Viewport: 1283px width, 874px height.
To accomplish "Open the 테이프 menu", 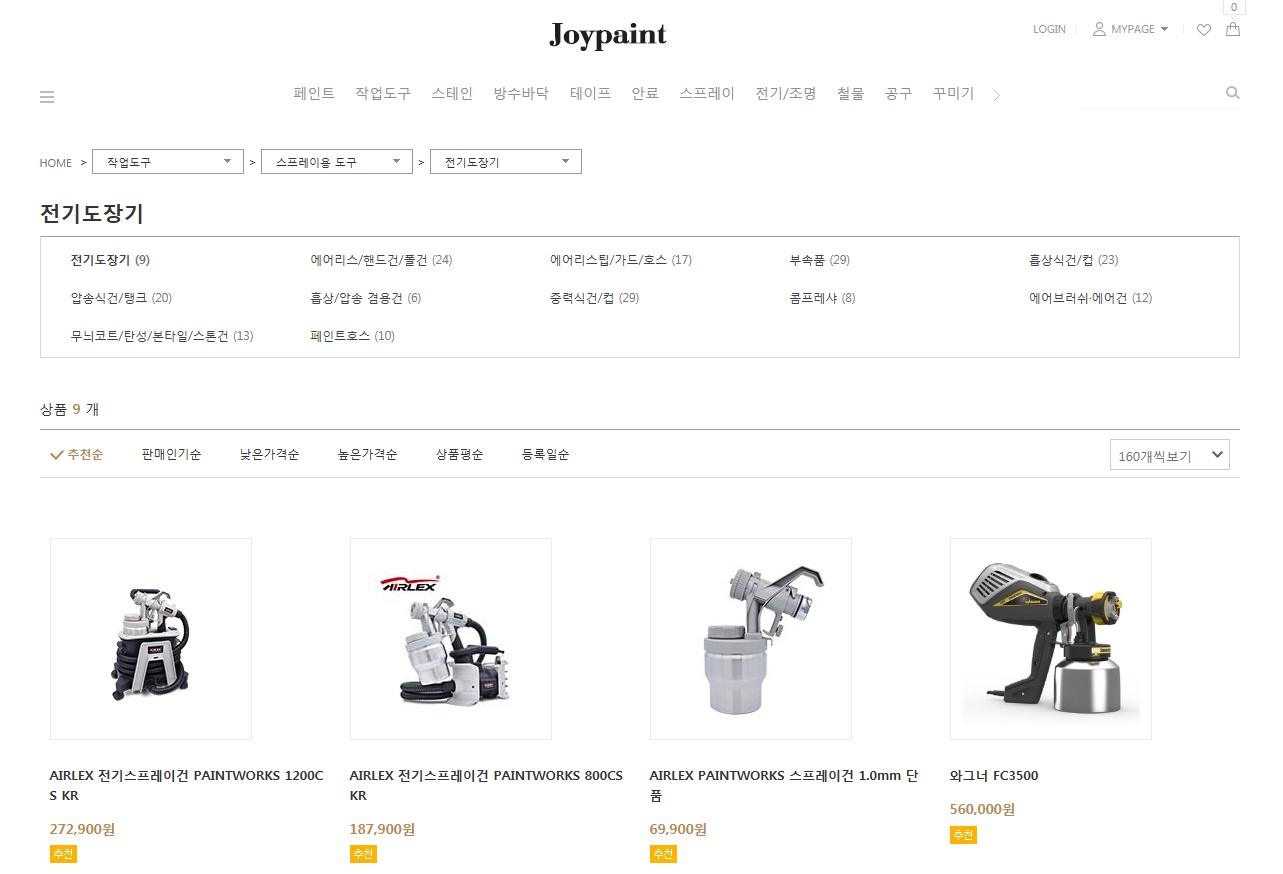I will (x=590, y=93).
